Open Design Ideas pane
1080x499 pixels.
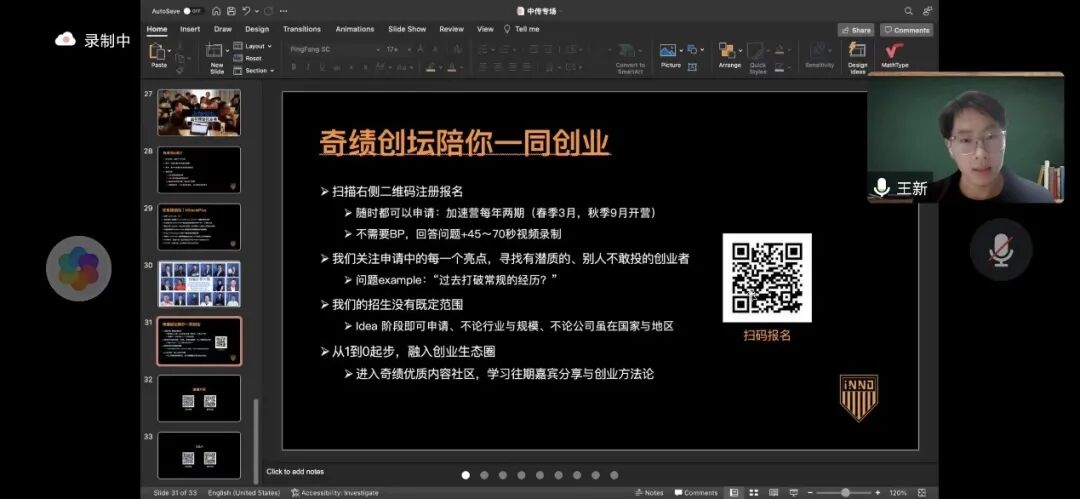(x=858, y=59)
